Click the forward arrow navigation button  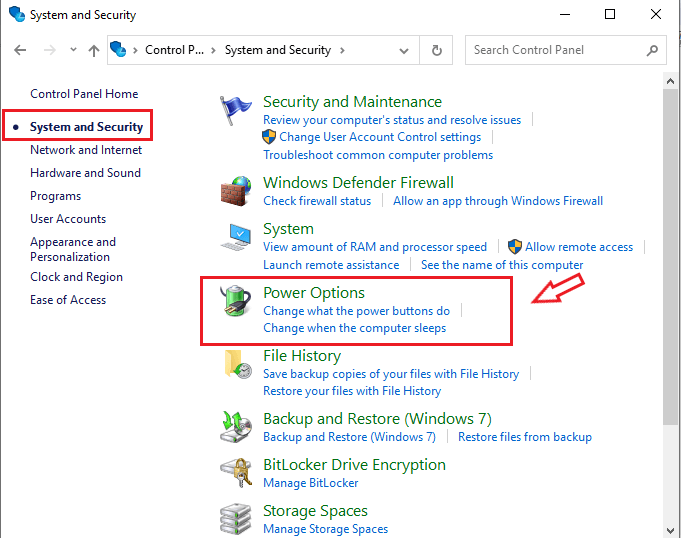point(50,50)
